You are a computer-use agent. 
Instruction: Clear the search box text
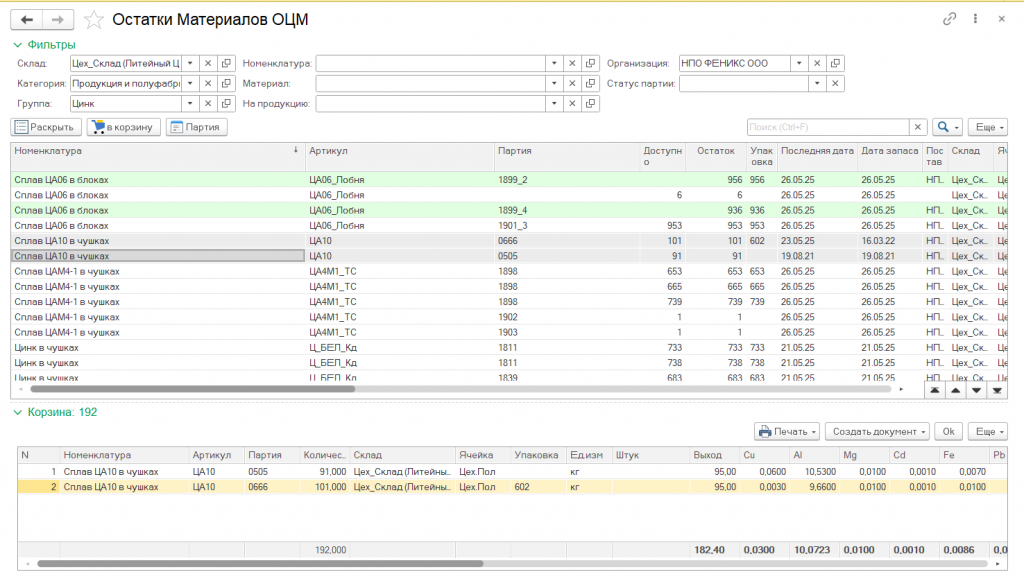click(x=918, y=127)
